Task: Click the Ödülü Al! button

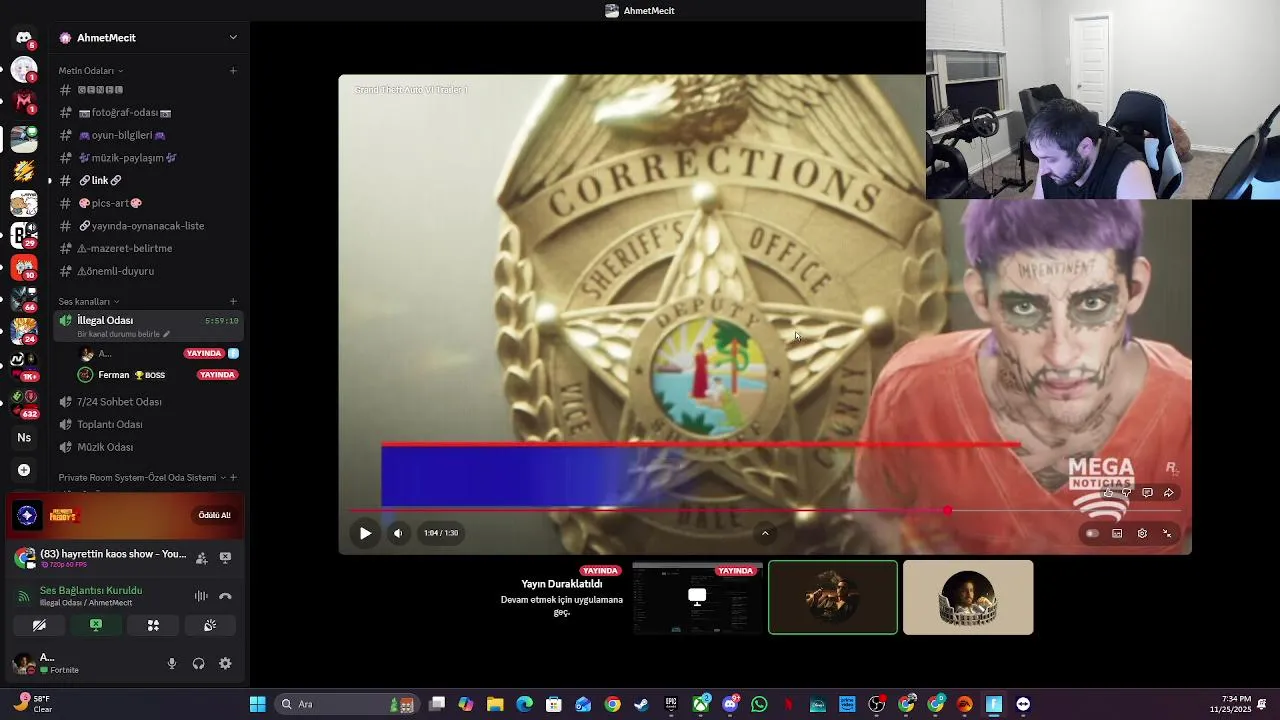Action: click(214, 515)
